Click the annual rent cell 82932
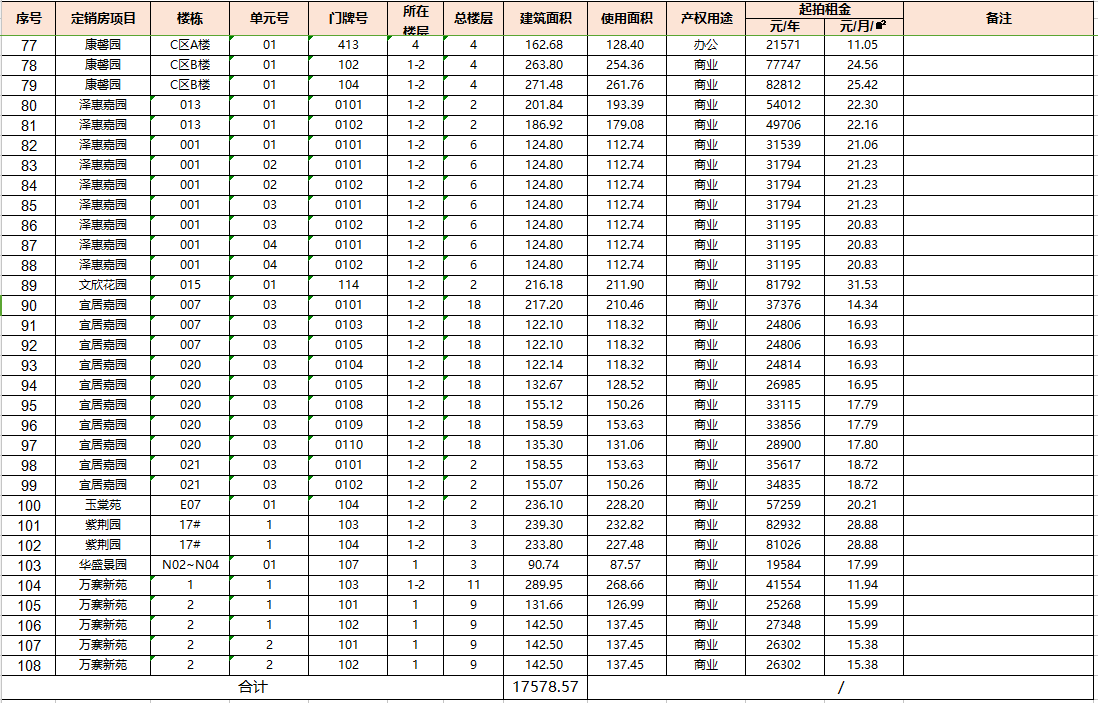This screenshot has height=703, width=1098. click(x=784, y=525)
